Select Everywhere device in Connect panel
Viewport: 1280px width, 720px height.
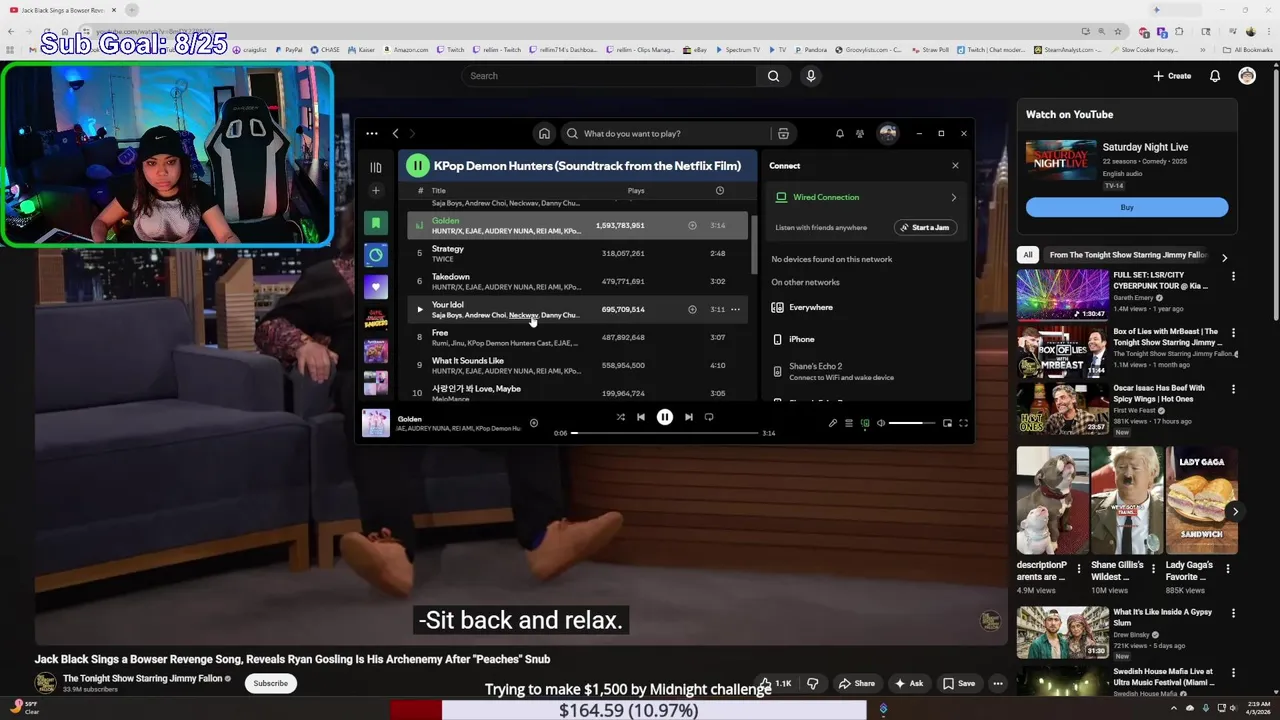click(x=866, y=307)
